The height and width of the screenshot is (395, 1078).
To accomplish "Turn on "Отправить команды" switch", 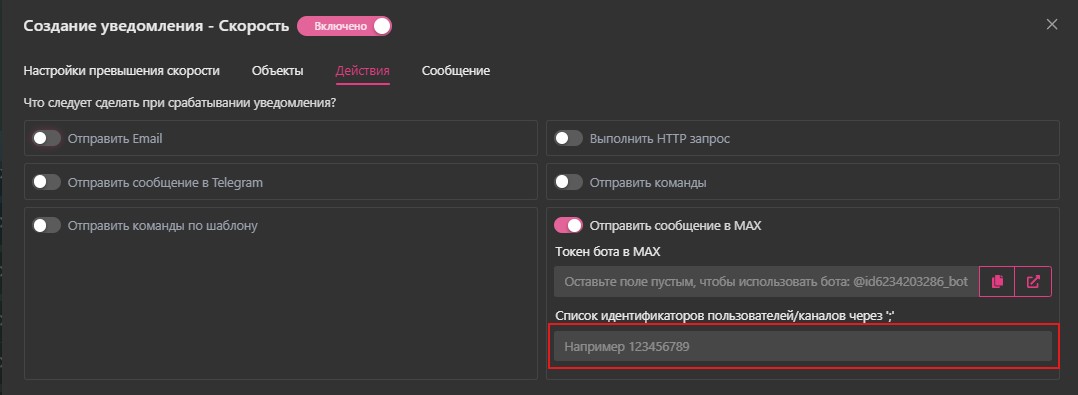I will coord(569,182).
